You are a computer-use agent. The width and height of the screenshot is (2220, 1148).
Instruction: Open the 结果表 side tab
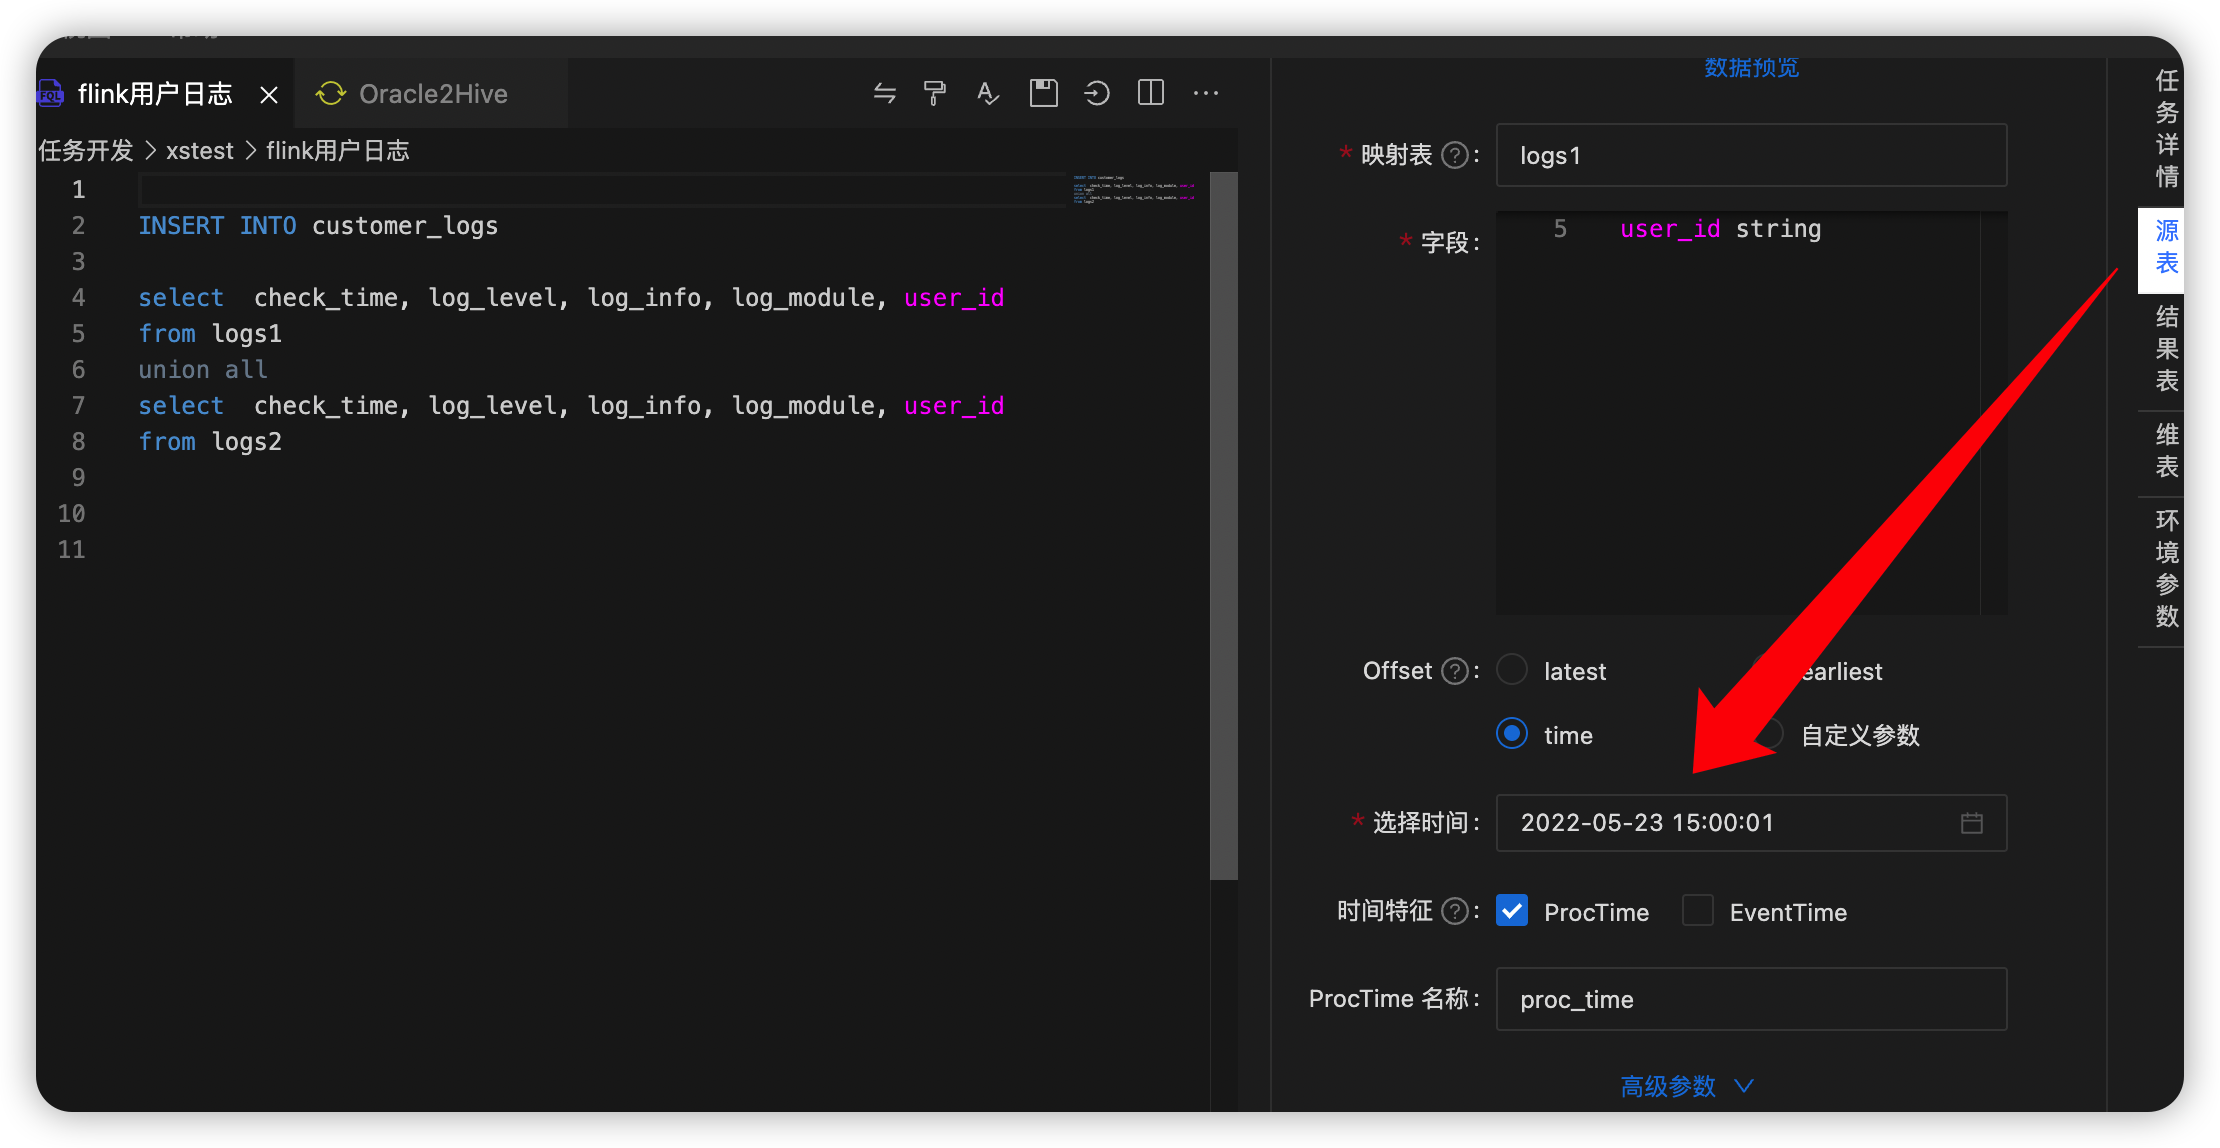pos(2166,349)
